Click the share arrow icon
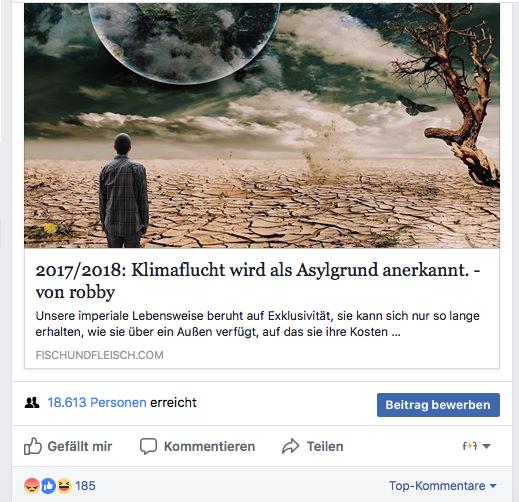The image size is (519, 502). (x=291, y=446)
